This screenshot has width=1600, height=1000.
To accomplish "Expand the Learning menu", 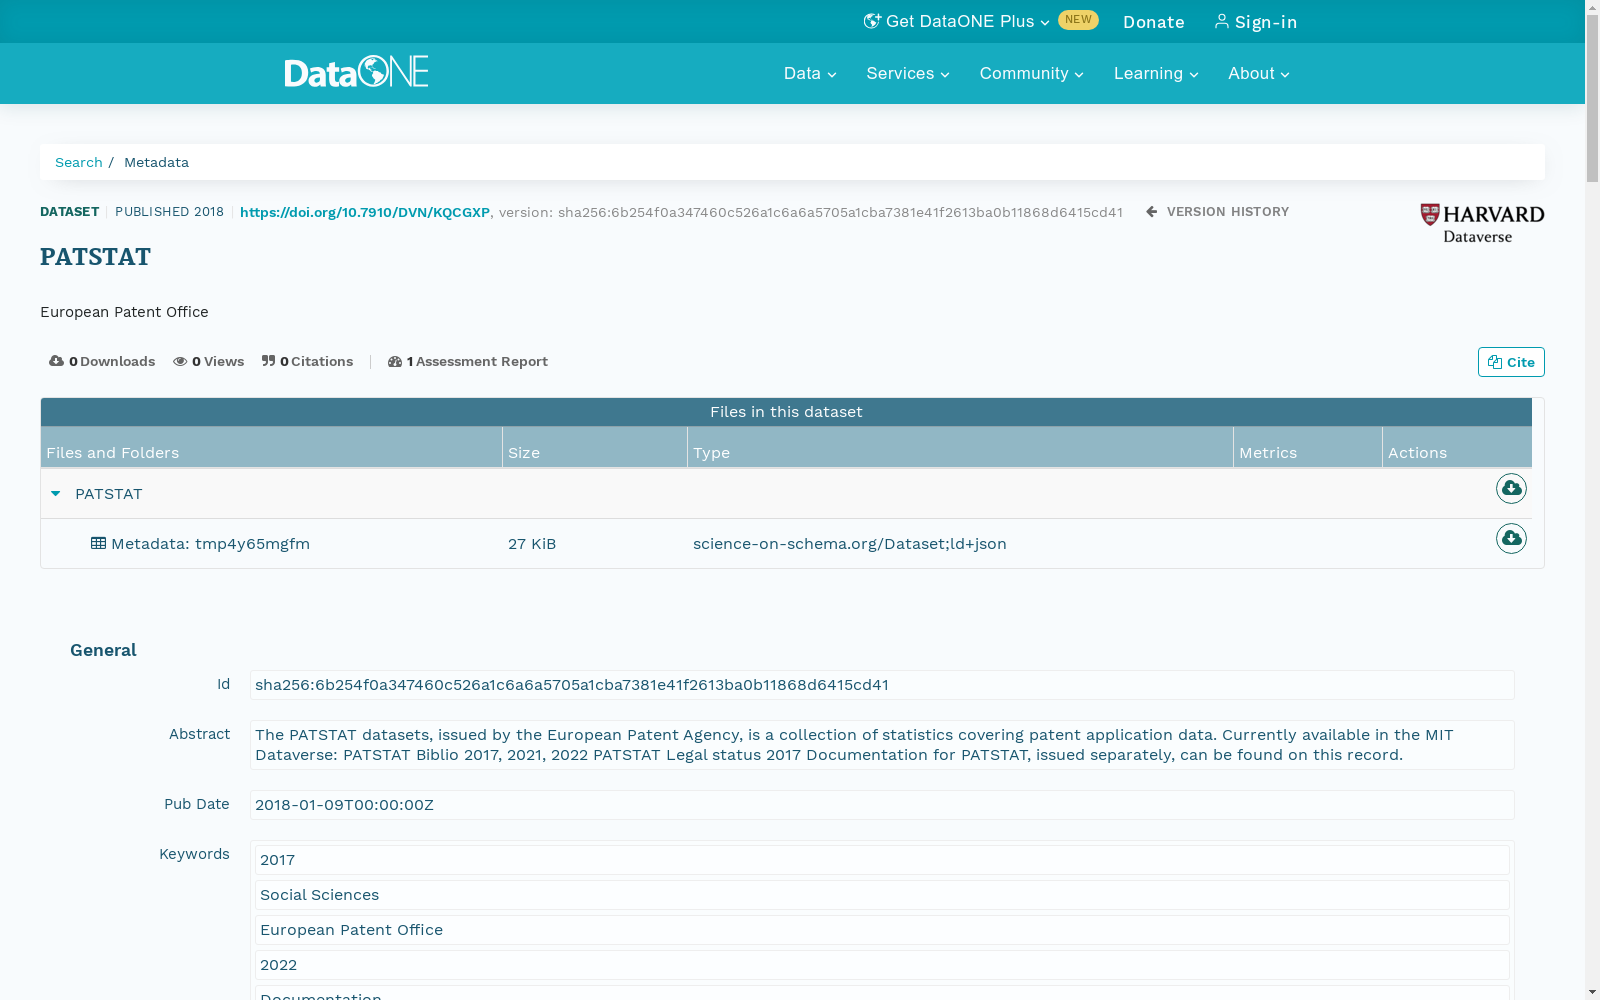I will (x=1156, y=73).
